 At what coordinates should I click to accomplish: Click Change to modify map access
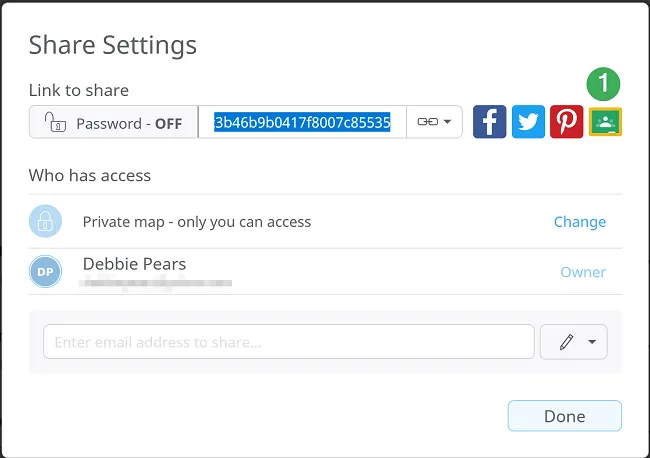580,222
